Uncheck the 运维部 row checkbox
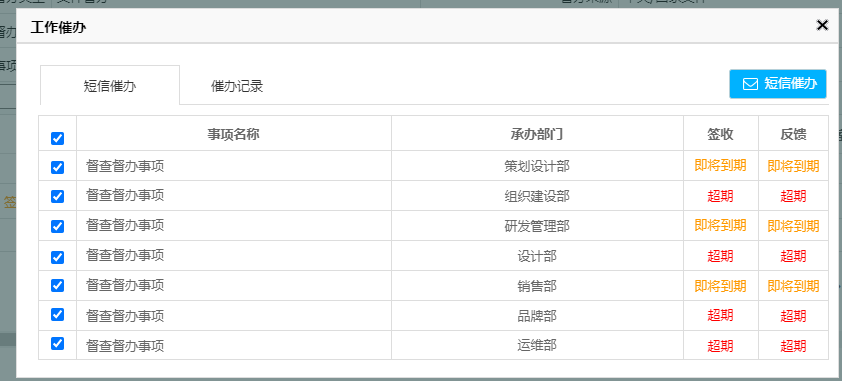The height and width of the screenshot is (381, 842). (x=57, y=343)
